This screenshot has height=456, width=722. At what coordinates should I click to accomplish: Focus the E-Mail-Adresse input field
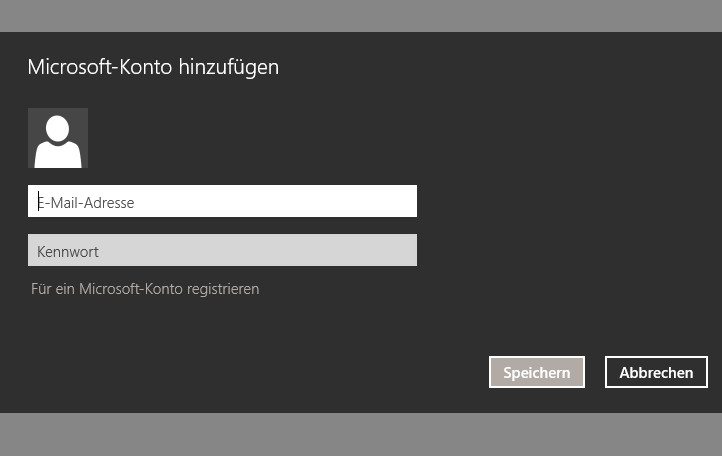tap(222, 201)
